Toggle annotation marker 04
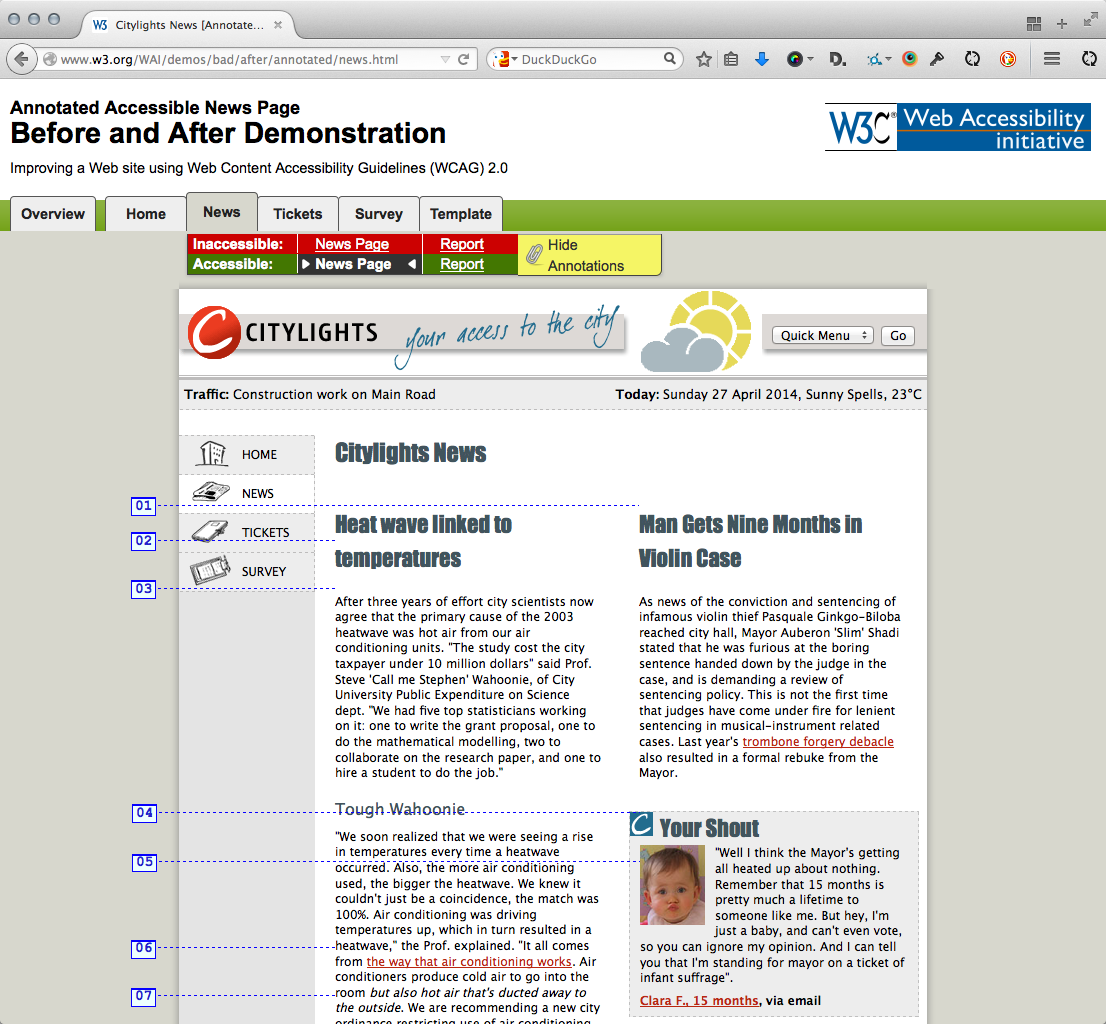 click(x=143, y=813)
